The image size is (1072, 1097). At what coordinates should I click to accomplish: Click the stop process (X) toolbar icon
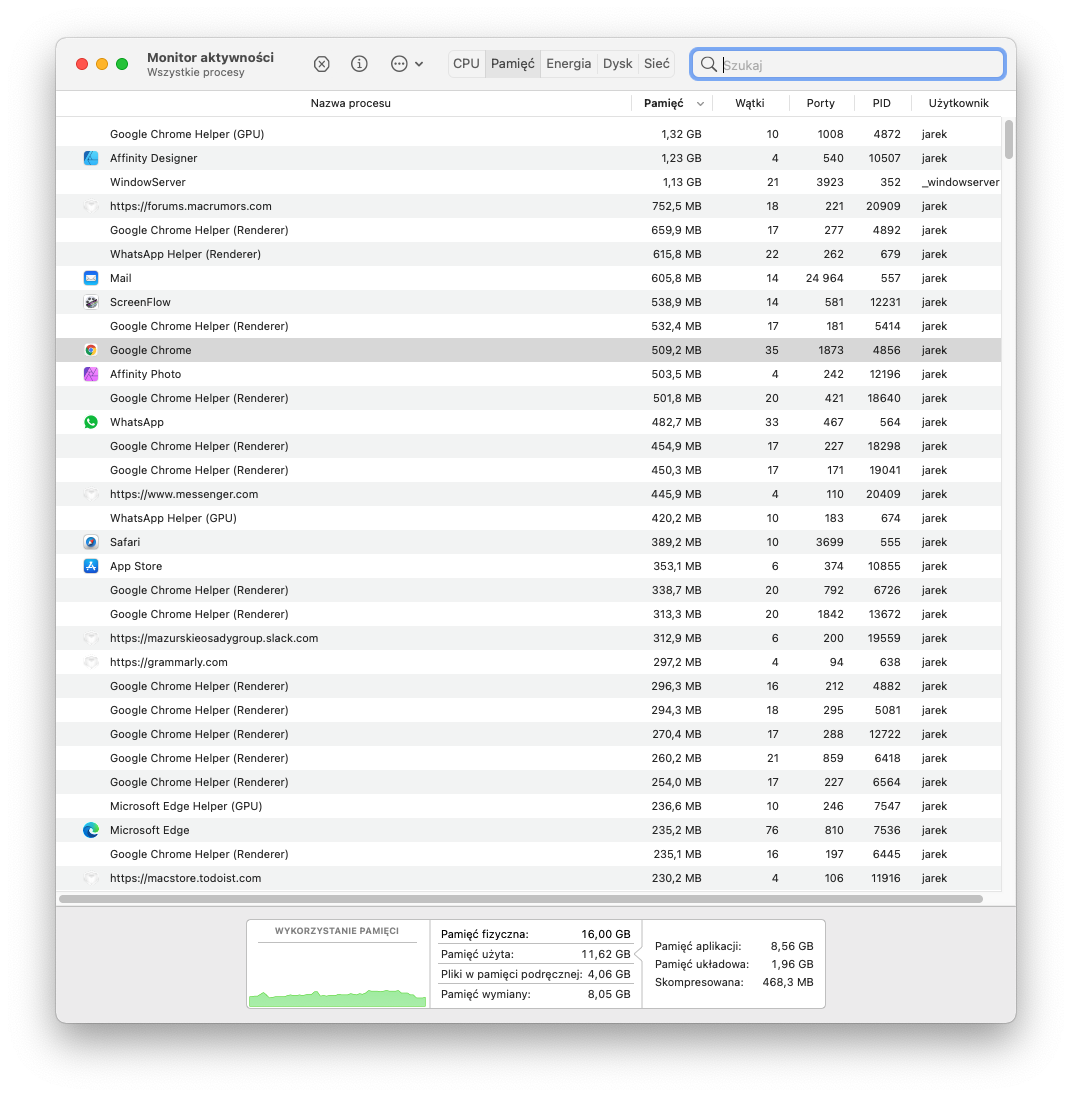pyautogui.click(x=321, y=64)
